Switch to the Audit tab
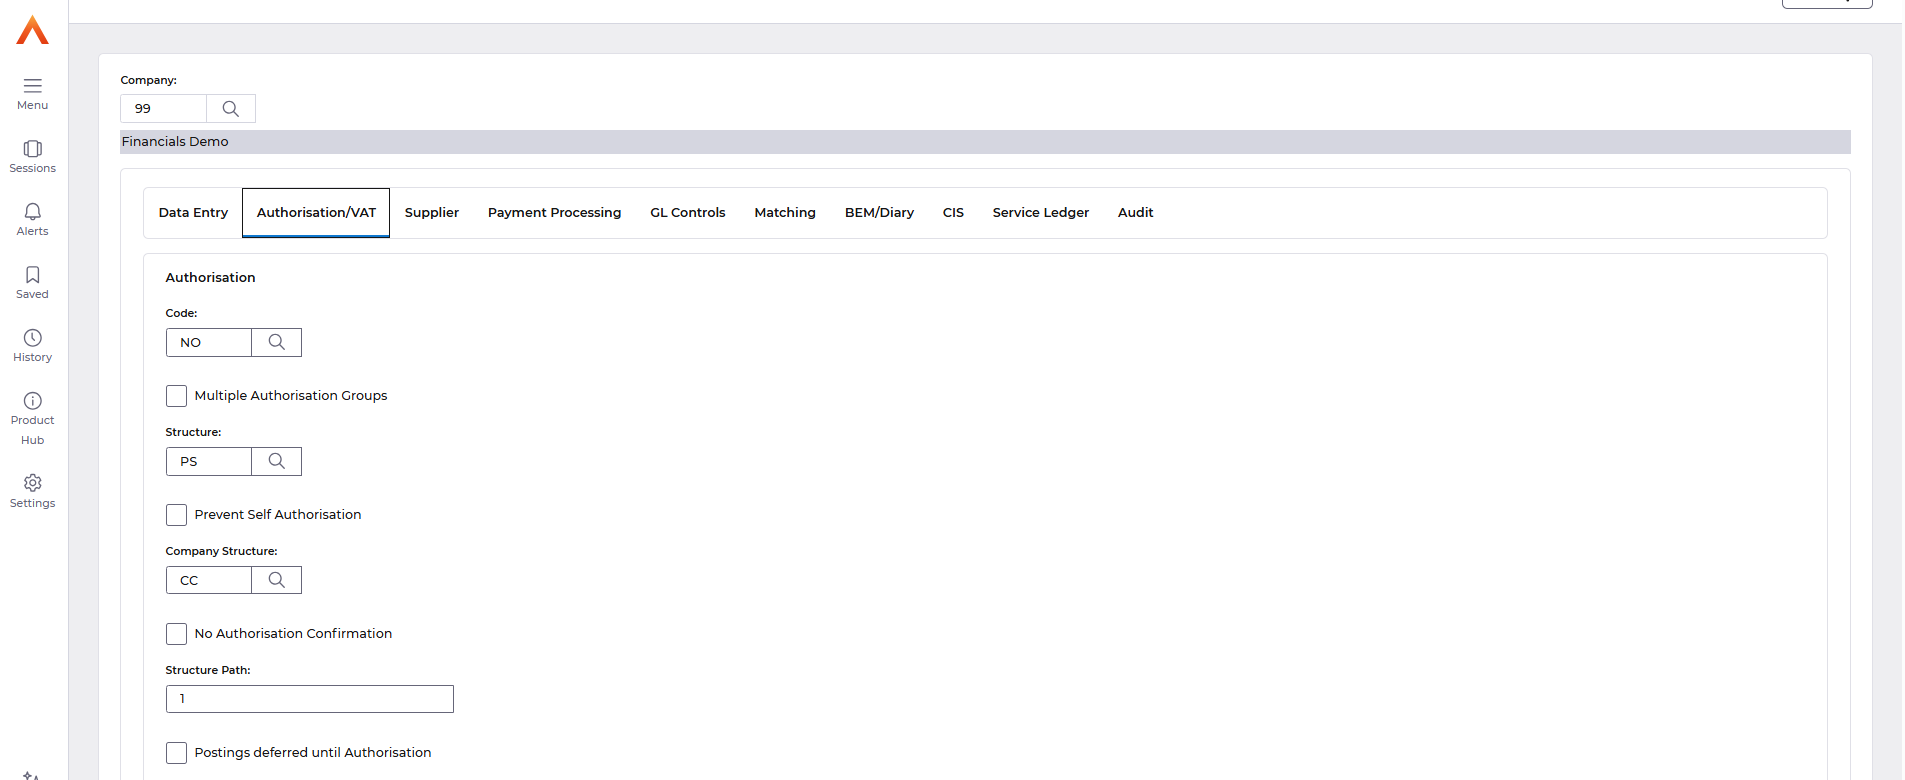 pos(1136,213)
